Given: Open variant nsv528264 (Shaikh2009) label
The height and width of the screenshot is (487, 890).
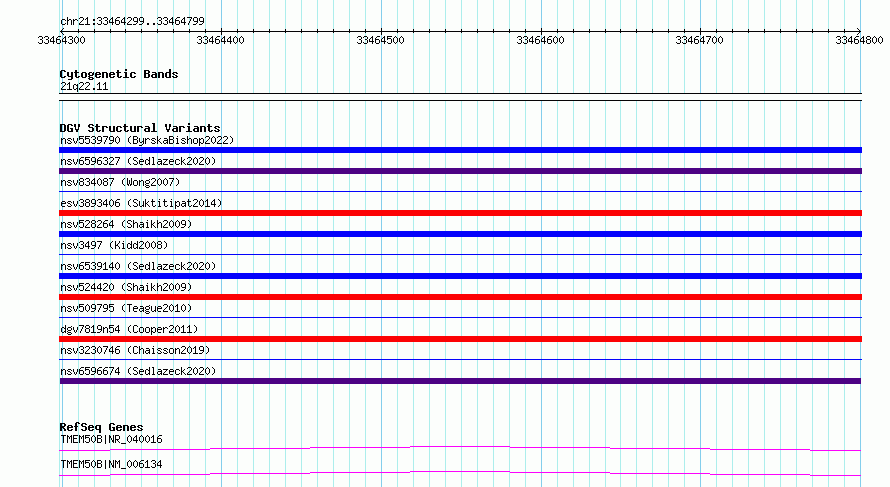Looking at the screenshot, I should coord(126,224).
